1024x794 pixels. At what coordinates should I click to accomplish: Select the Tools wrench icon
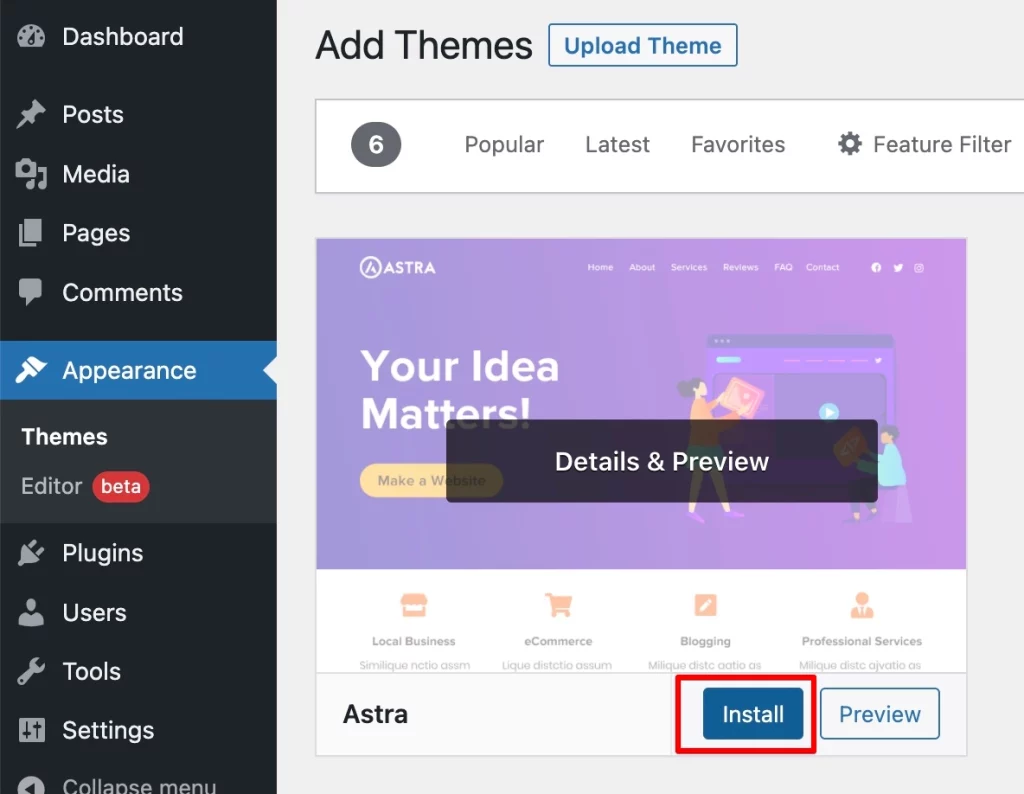(x=30, y=671)
